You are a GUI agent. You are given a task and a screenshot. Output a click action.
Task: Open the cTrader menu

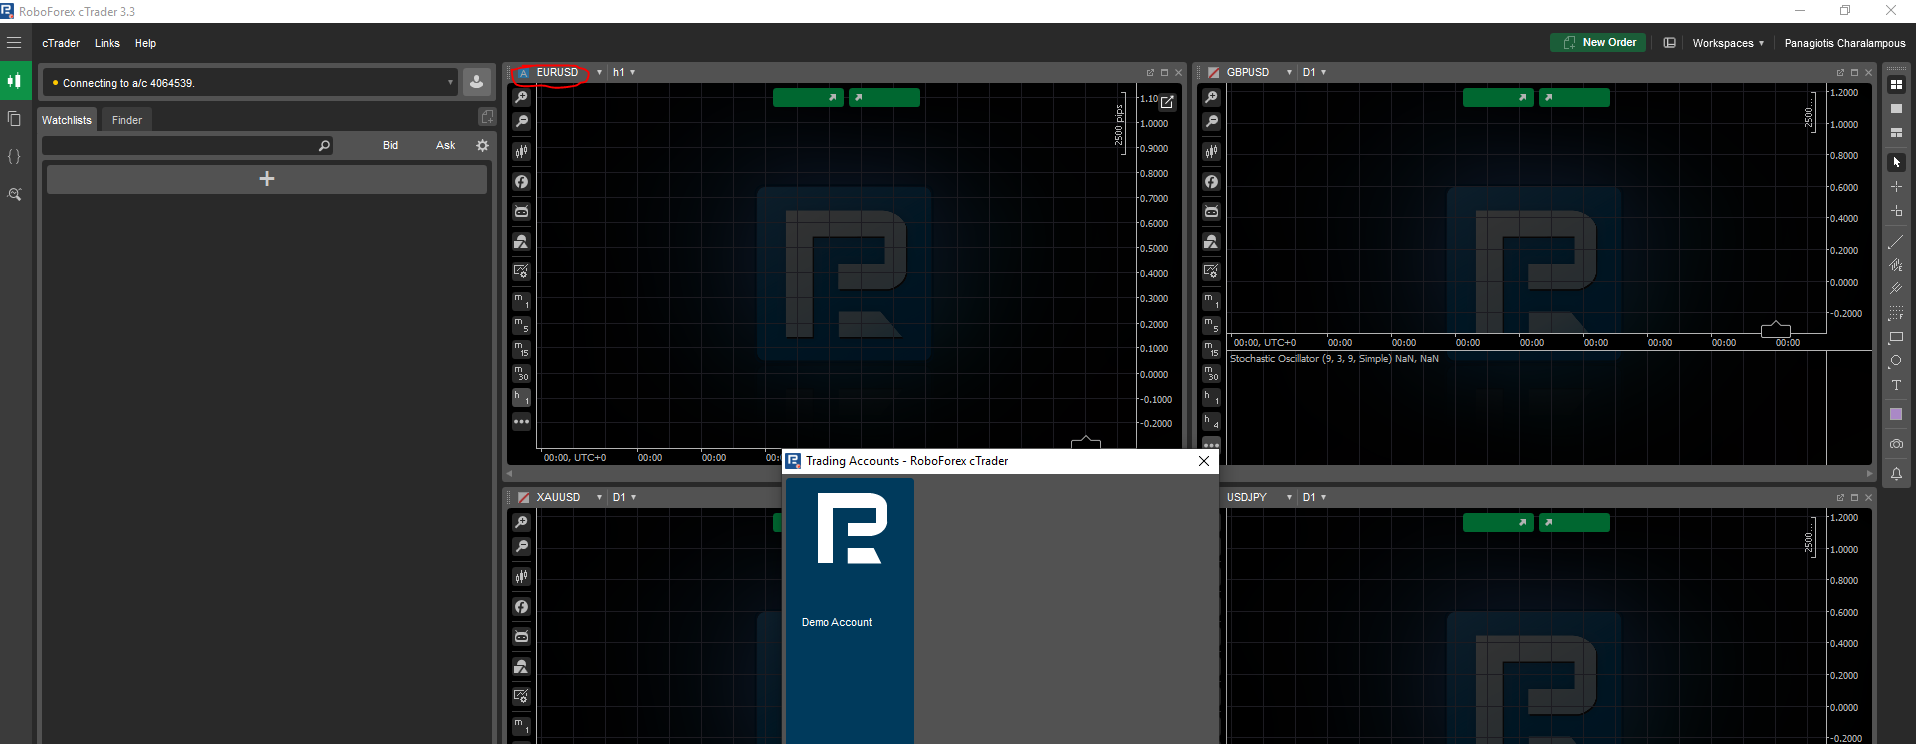(61, 43)
